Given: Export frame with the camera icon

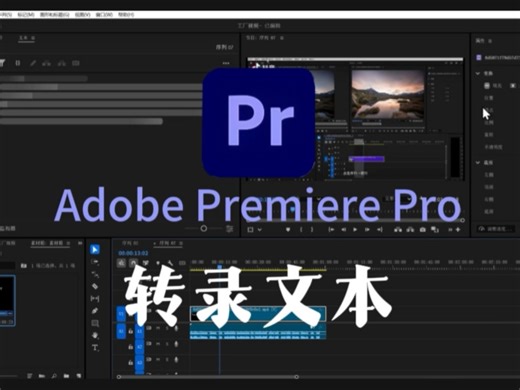Looking at the screenshot, I should click(423, 230).
